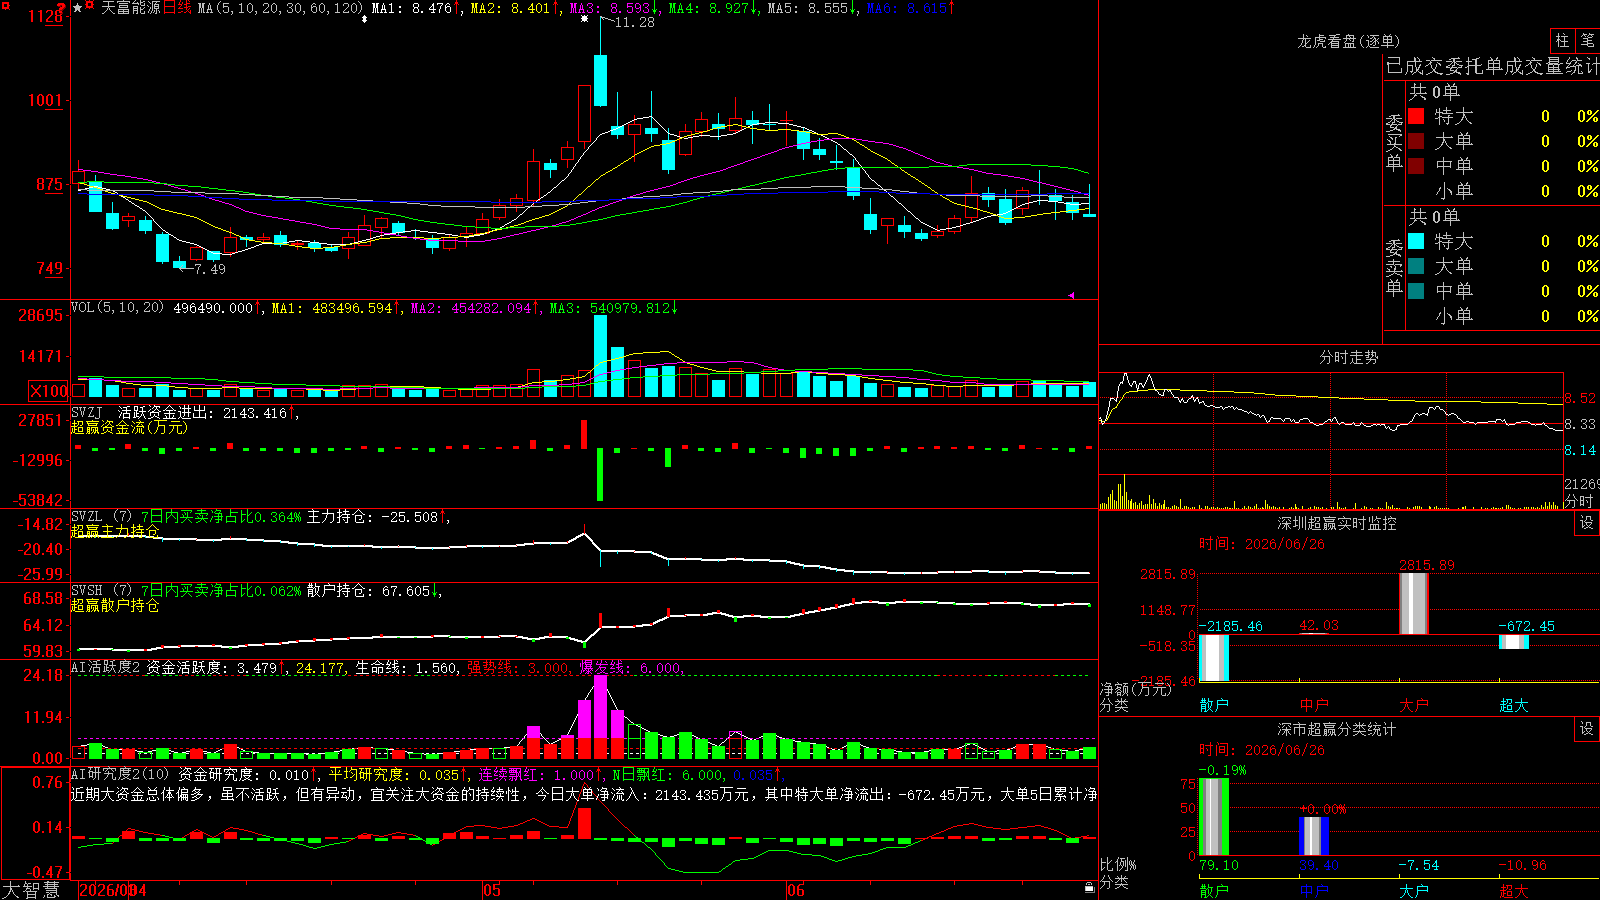Click the 大户 2815.89 bar in 深圳超赢实时监控

[1413, 603]
